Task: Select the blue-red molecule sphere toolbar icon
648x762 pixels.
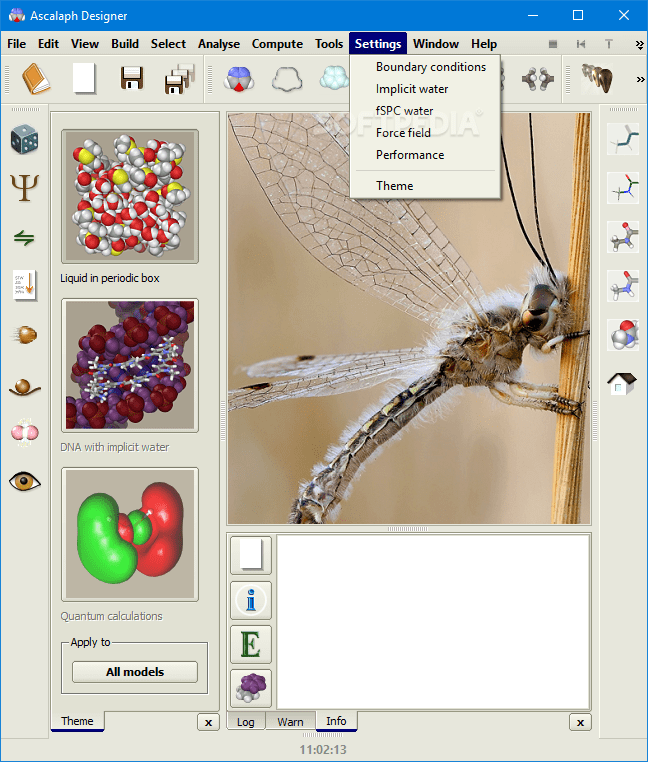Action: [x=239, y=79]
